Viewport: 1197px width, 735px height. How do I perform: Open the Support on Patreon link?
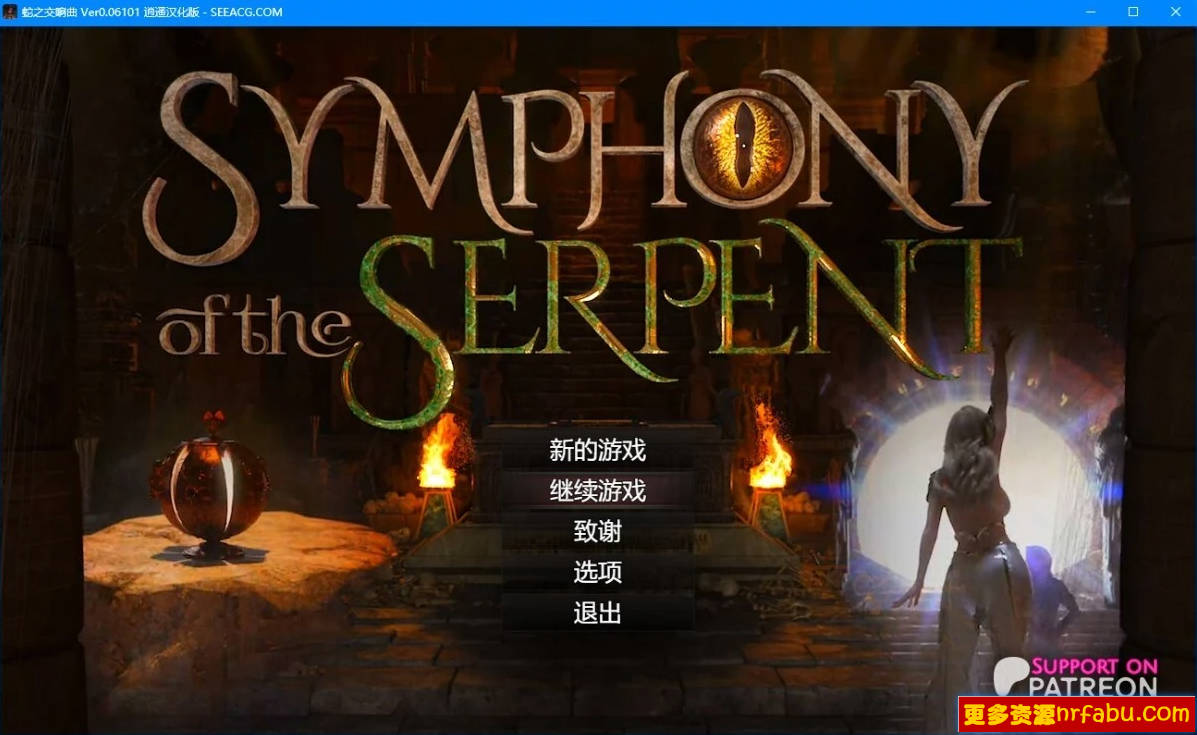pos(1094,676)
